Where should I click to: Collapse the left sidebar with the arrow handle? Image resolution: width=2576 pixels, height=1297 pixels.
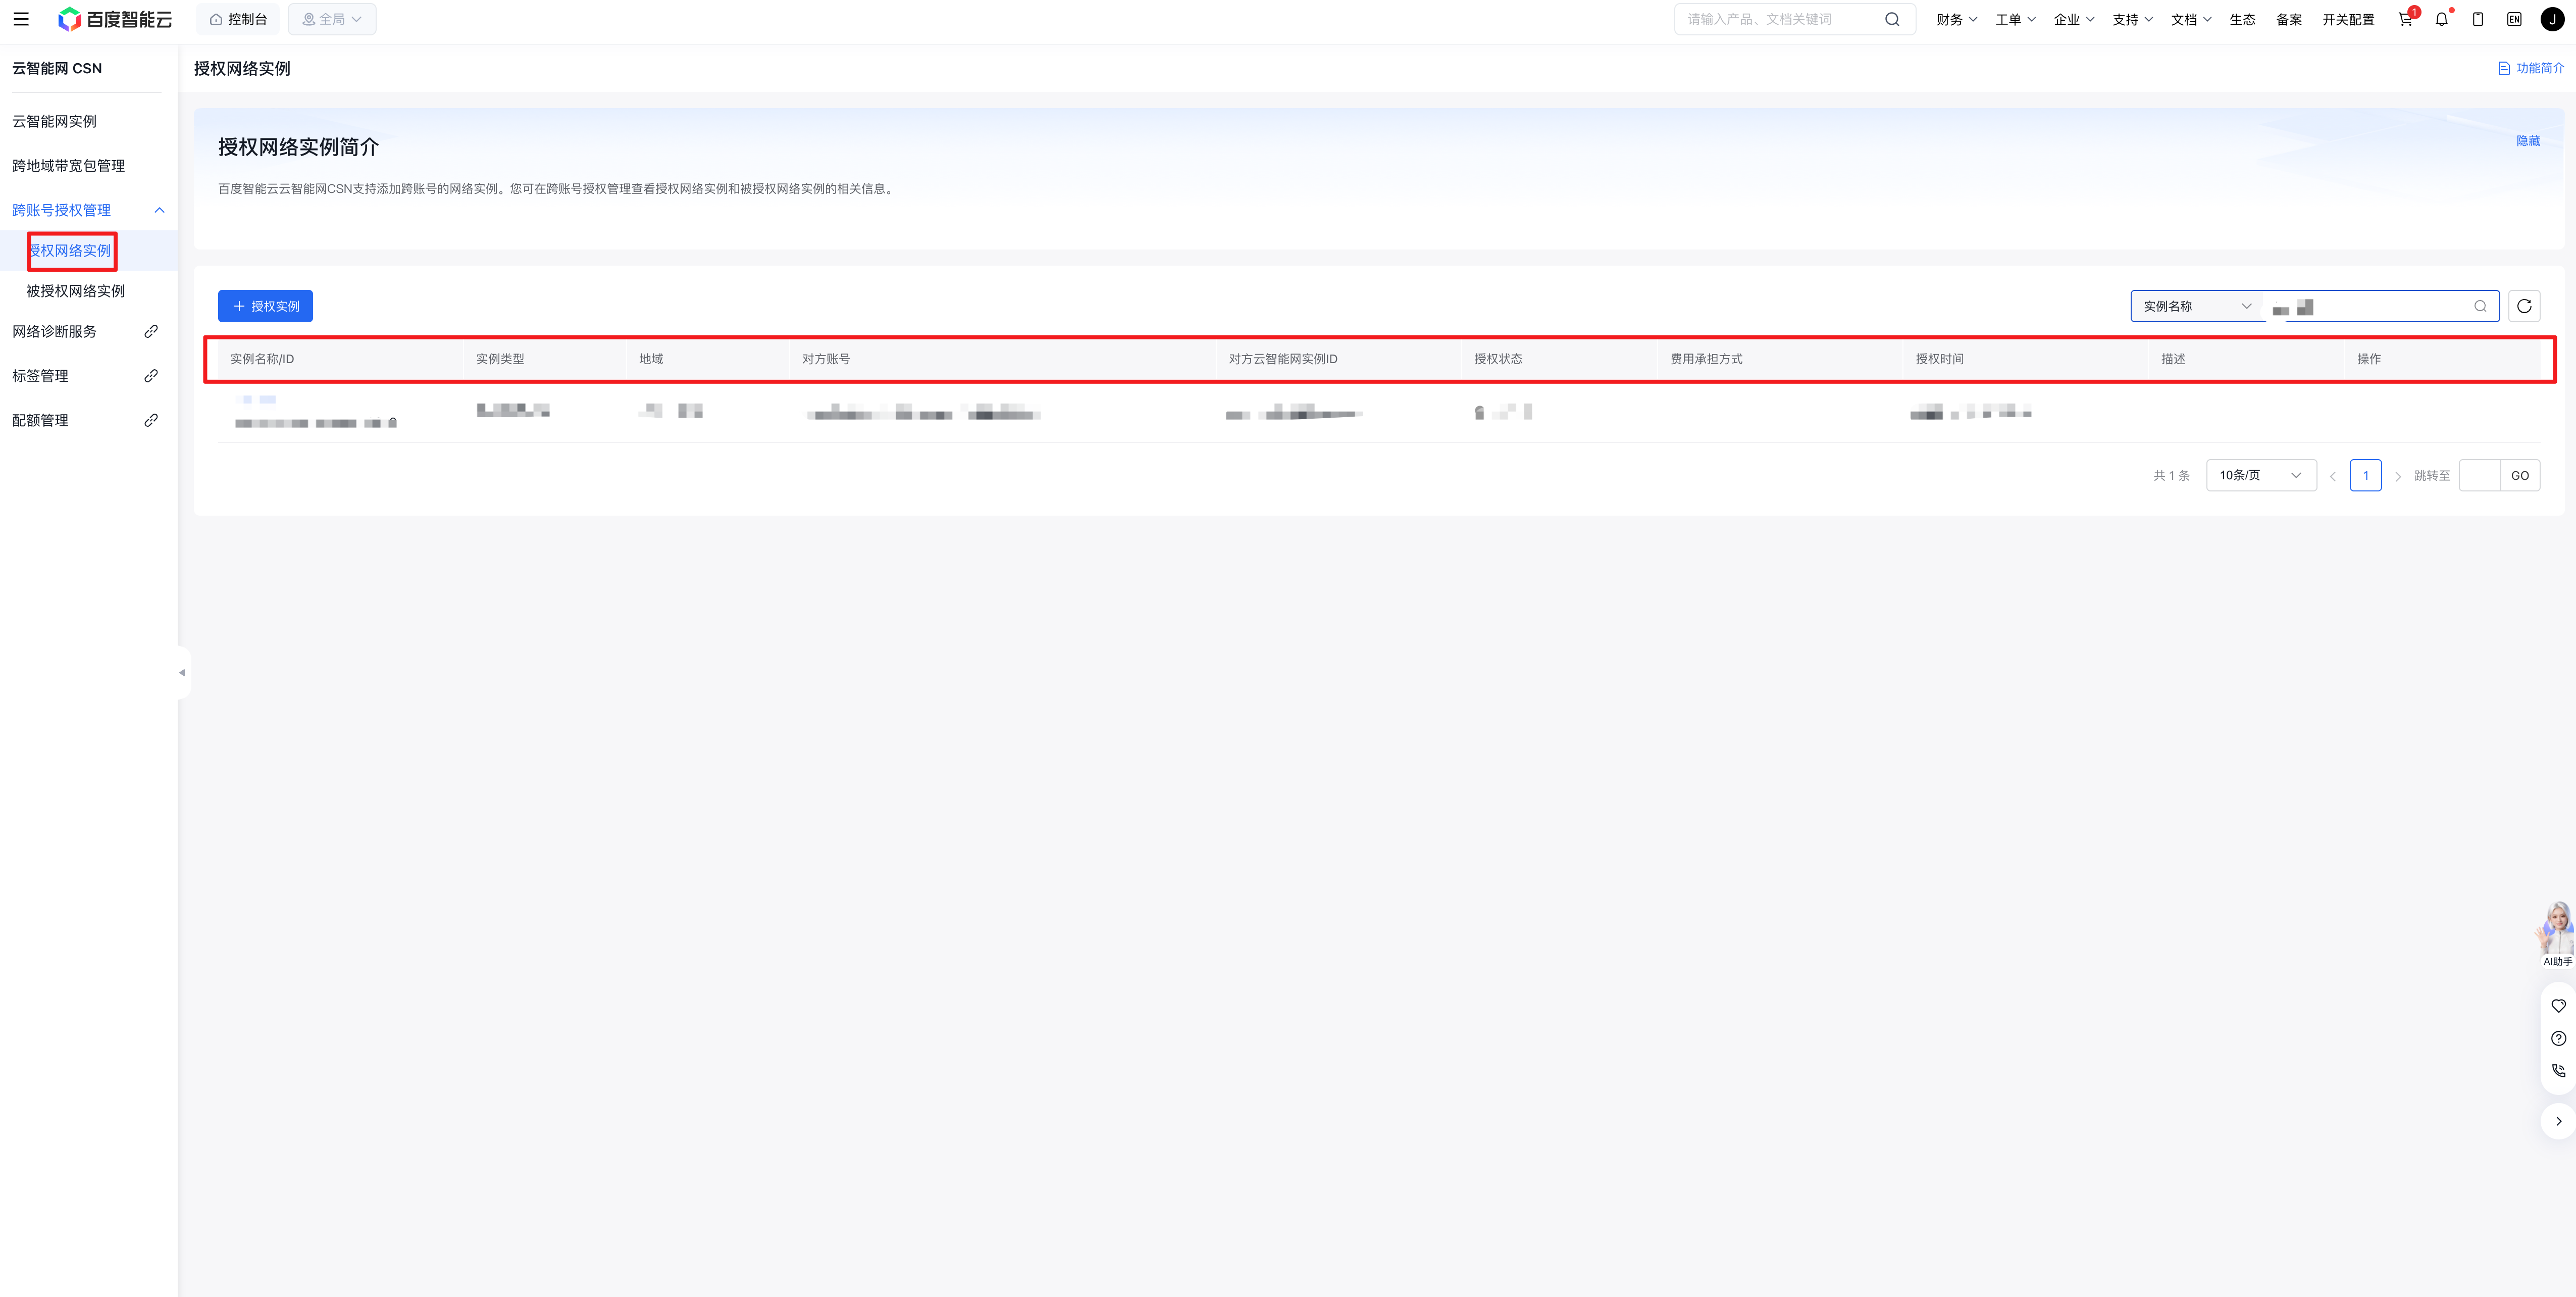pos(182,672)
